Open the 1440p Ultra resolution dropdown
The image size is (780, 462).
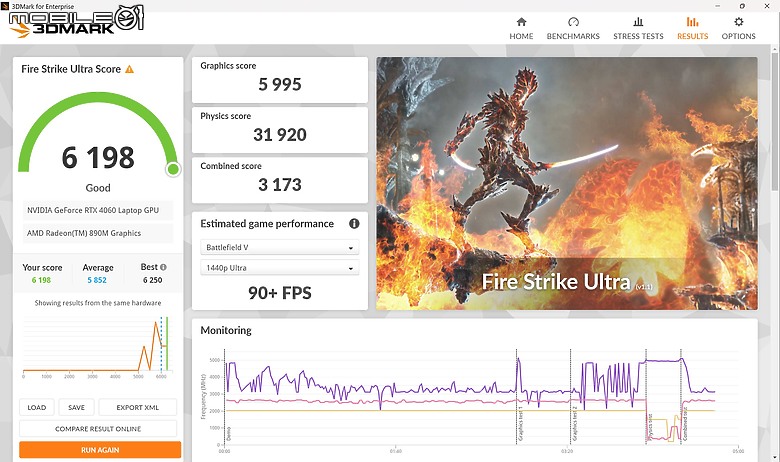click(280, 268)
